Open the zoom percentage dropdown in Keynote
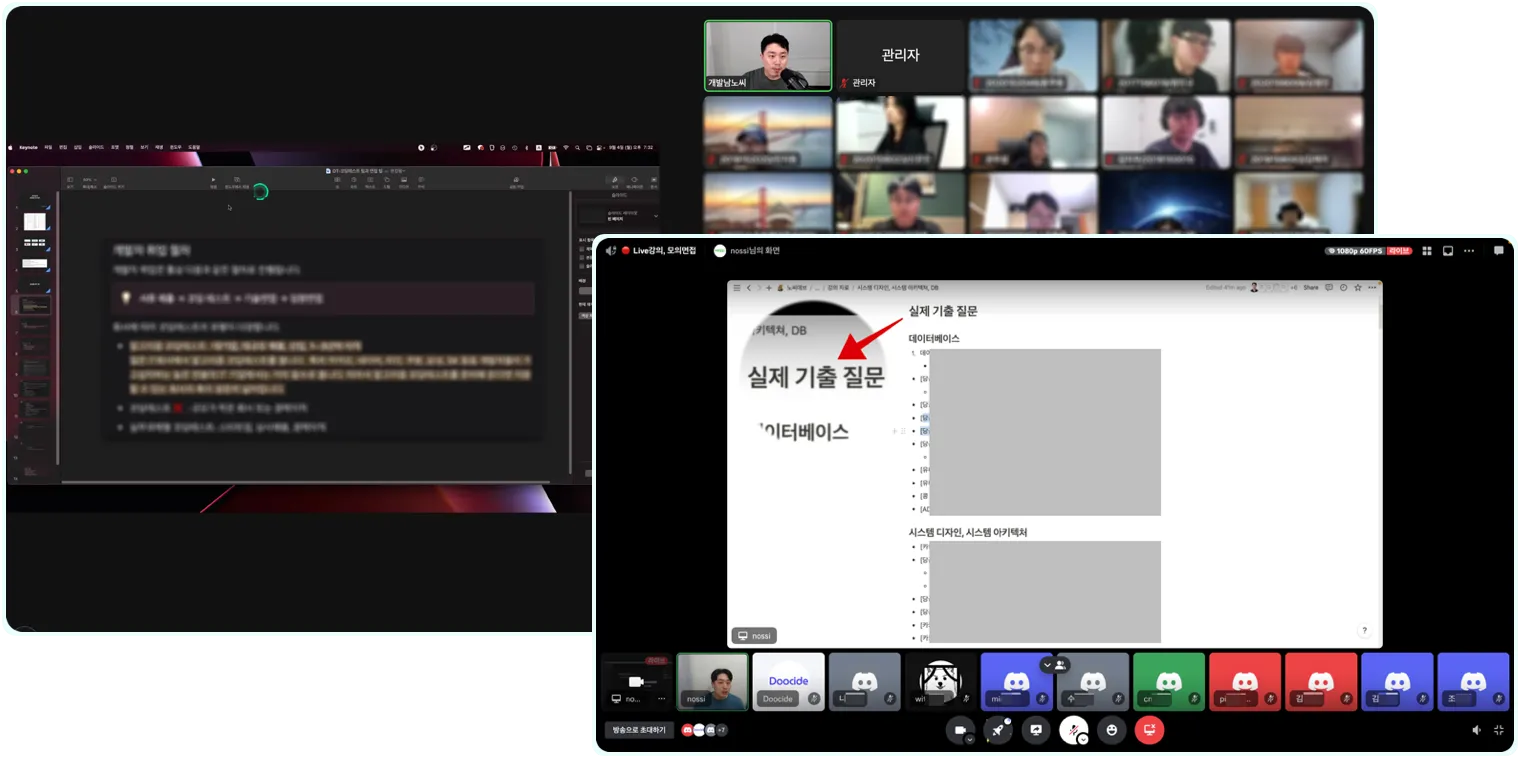 [89, 179]
